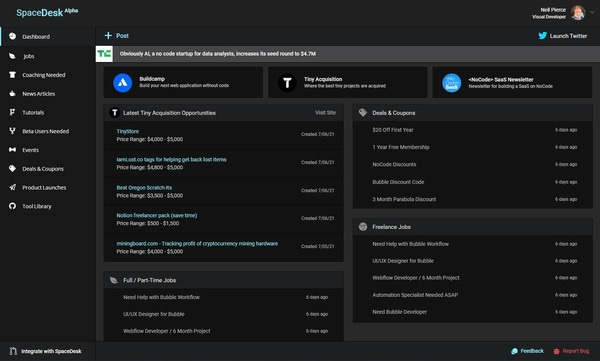The height and width of the screenshot is (361, 600).
Task: Open Full/Part-Time 'Need Help with Bubble Workflow'
Action: click(161, 297)
